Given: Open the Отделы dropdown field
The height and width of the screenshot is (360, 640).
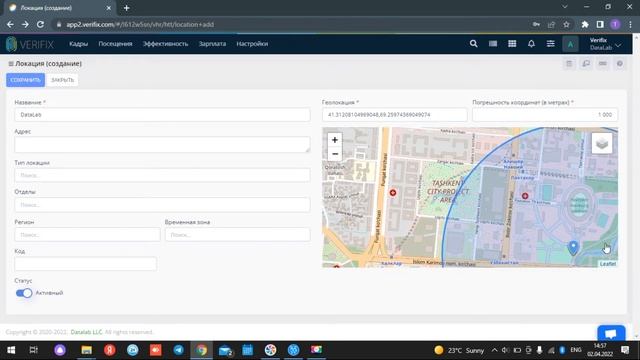Looking at the screenshot, I should [x=162, y=204].
